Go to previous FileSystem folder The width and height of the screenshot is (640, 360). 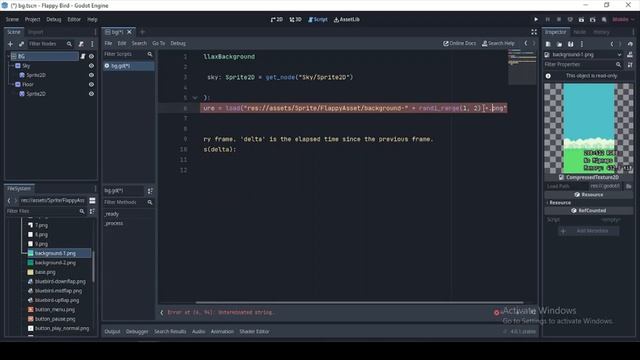[9, 200]
